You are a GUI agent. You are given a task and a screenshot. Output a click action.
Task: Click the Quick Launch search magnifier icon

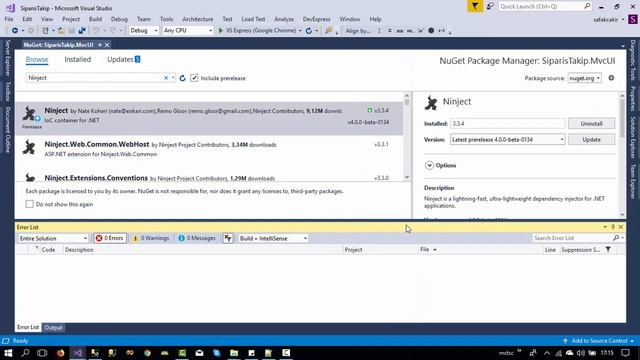coord(587,6)
